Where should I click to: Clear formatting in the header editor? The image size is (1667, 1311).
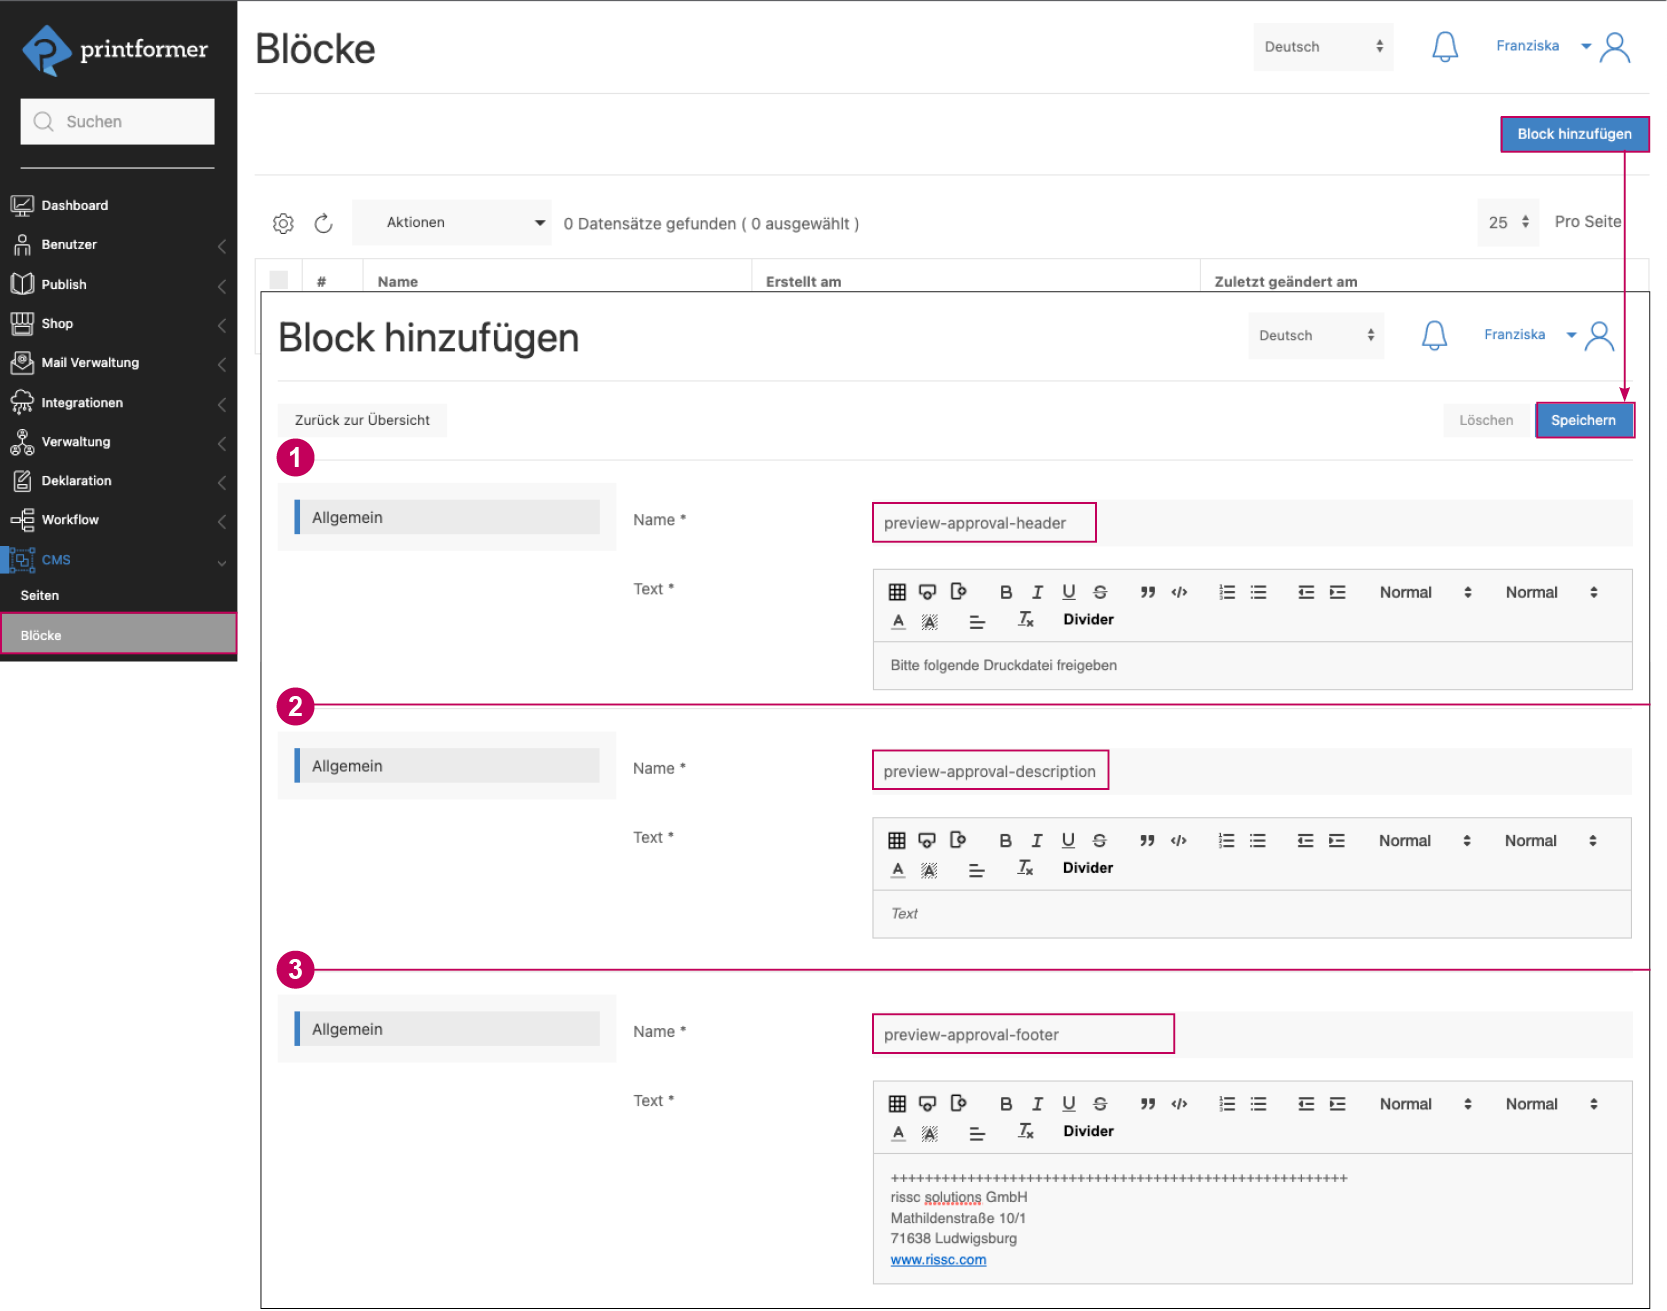point(1024,620)
